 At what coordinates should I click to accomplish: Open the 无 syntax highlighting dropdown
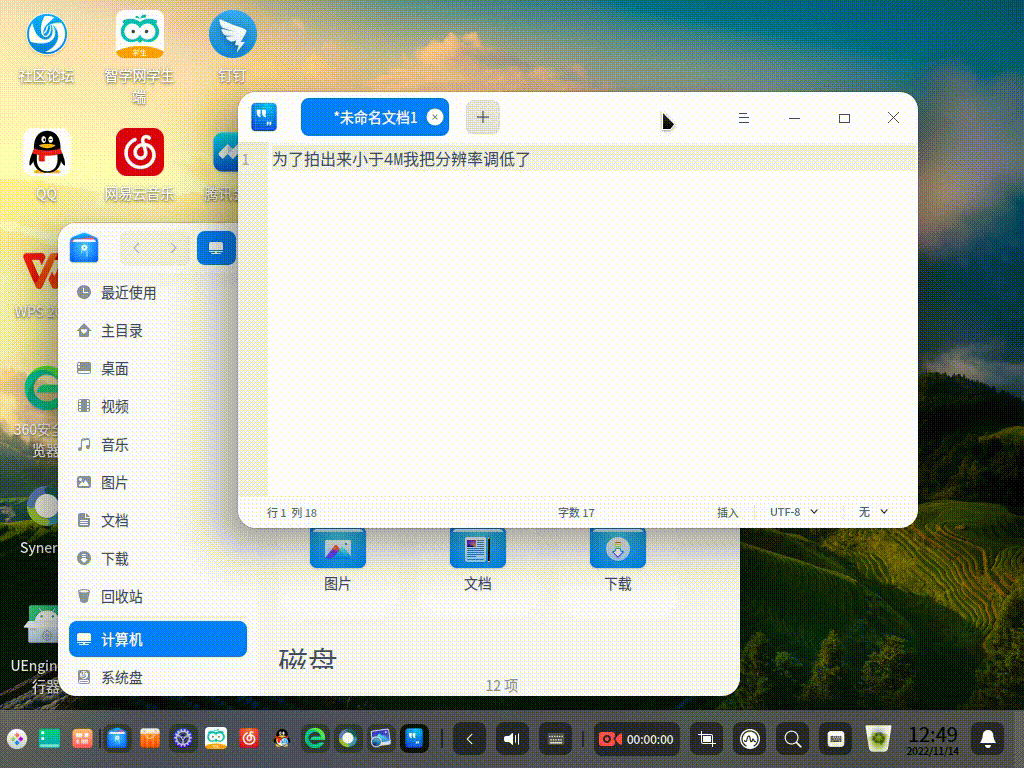[871, 512]
